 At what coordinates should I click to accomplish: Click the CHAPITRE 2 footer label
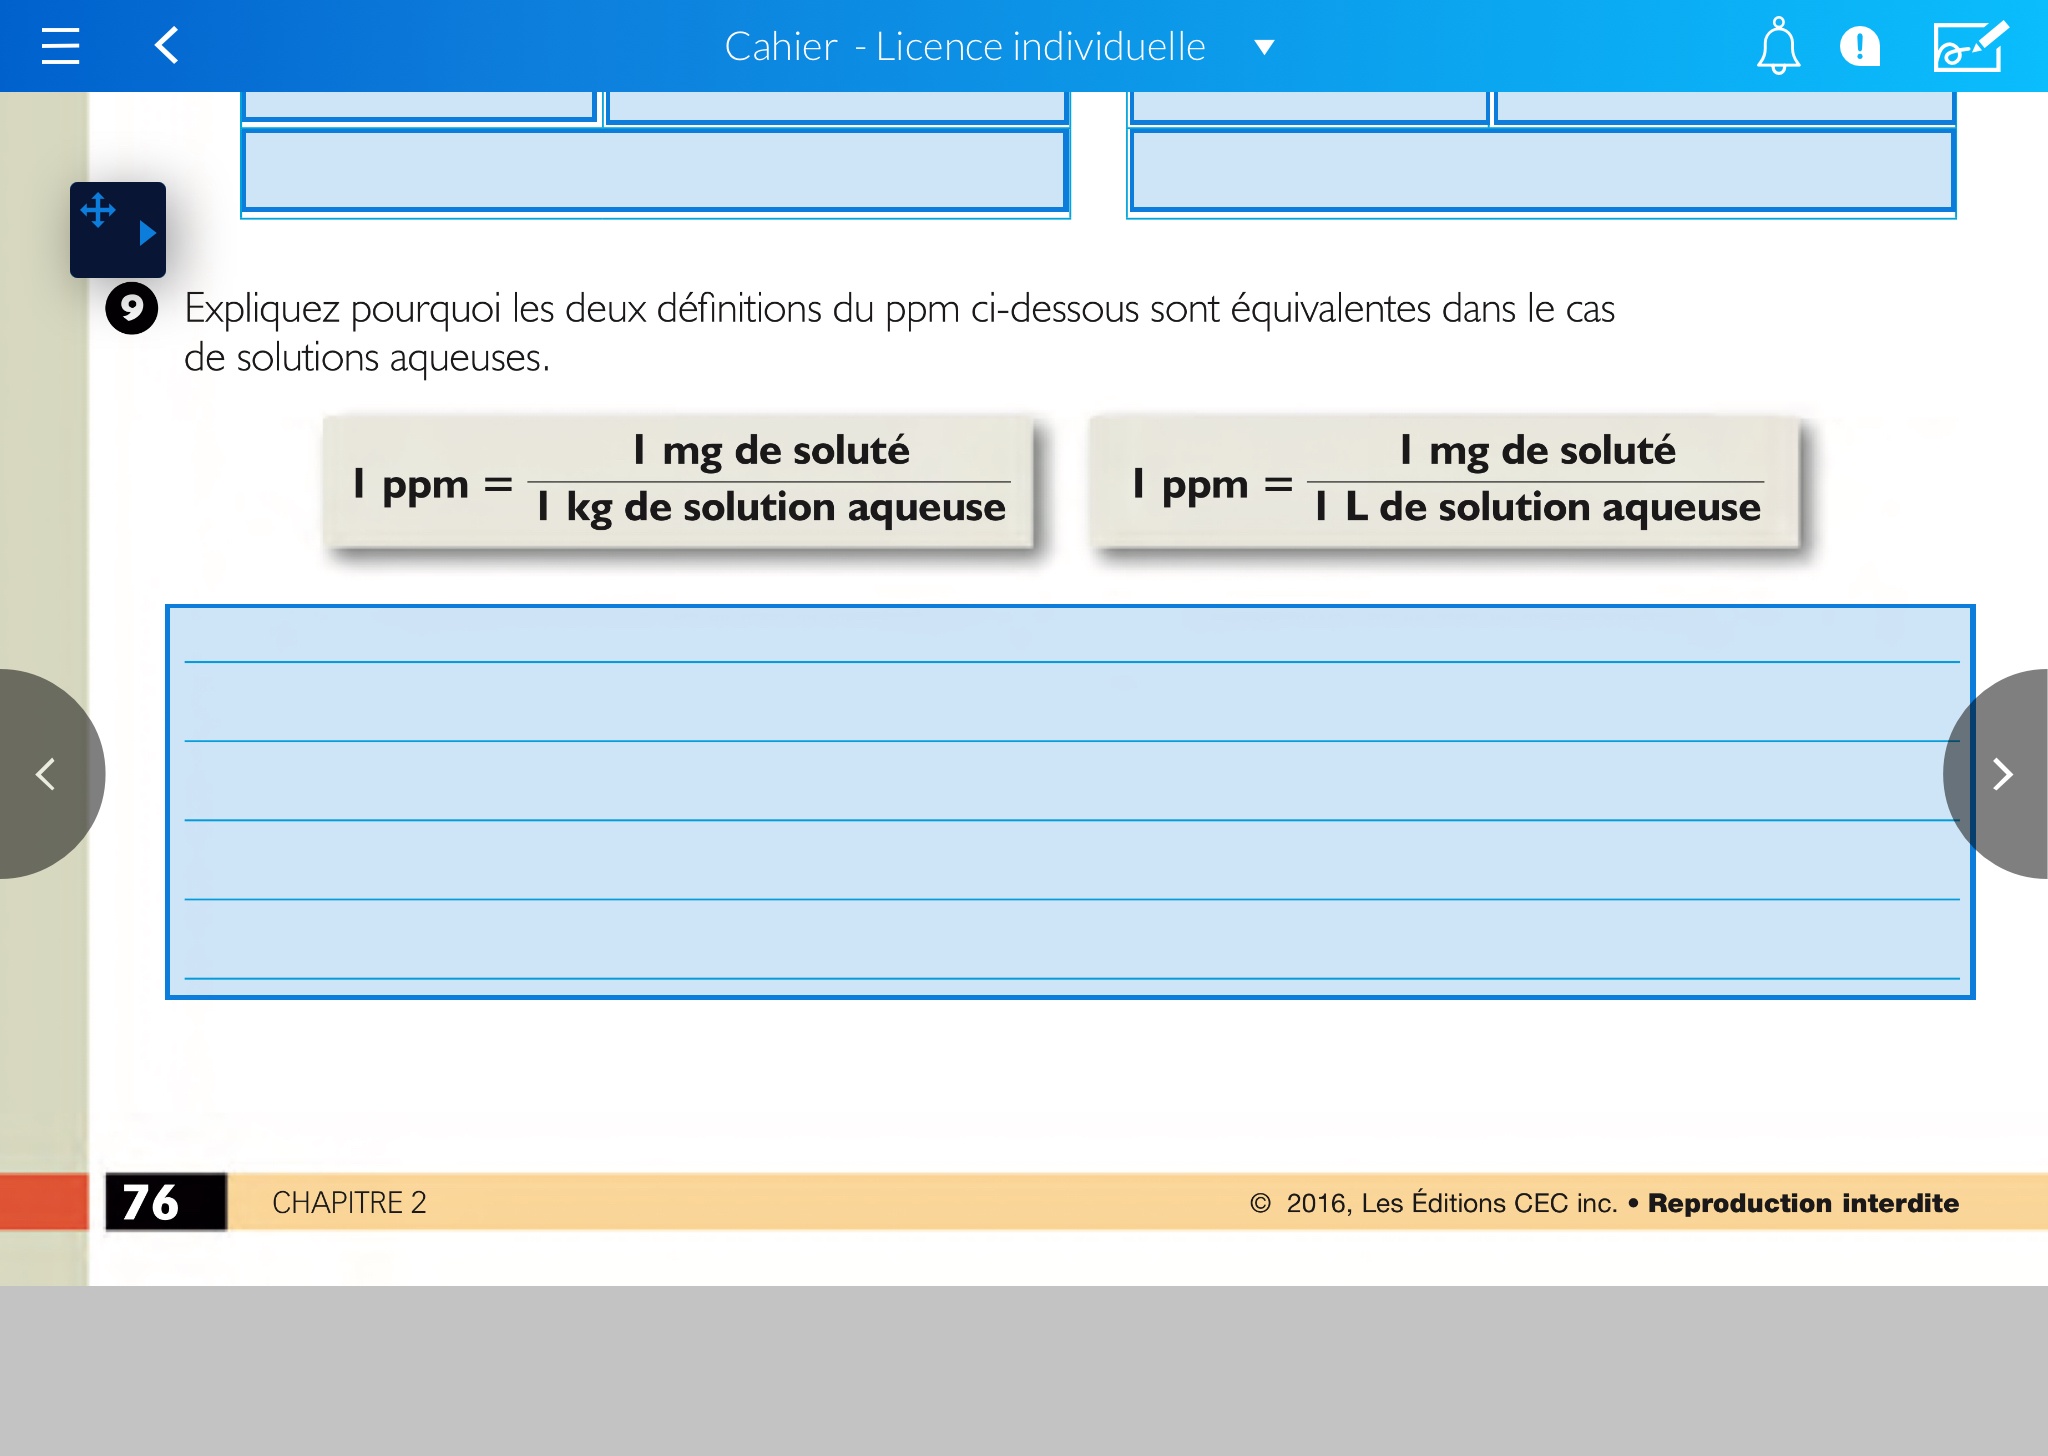(349, 1202)
